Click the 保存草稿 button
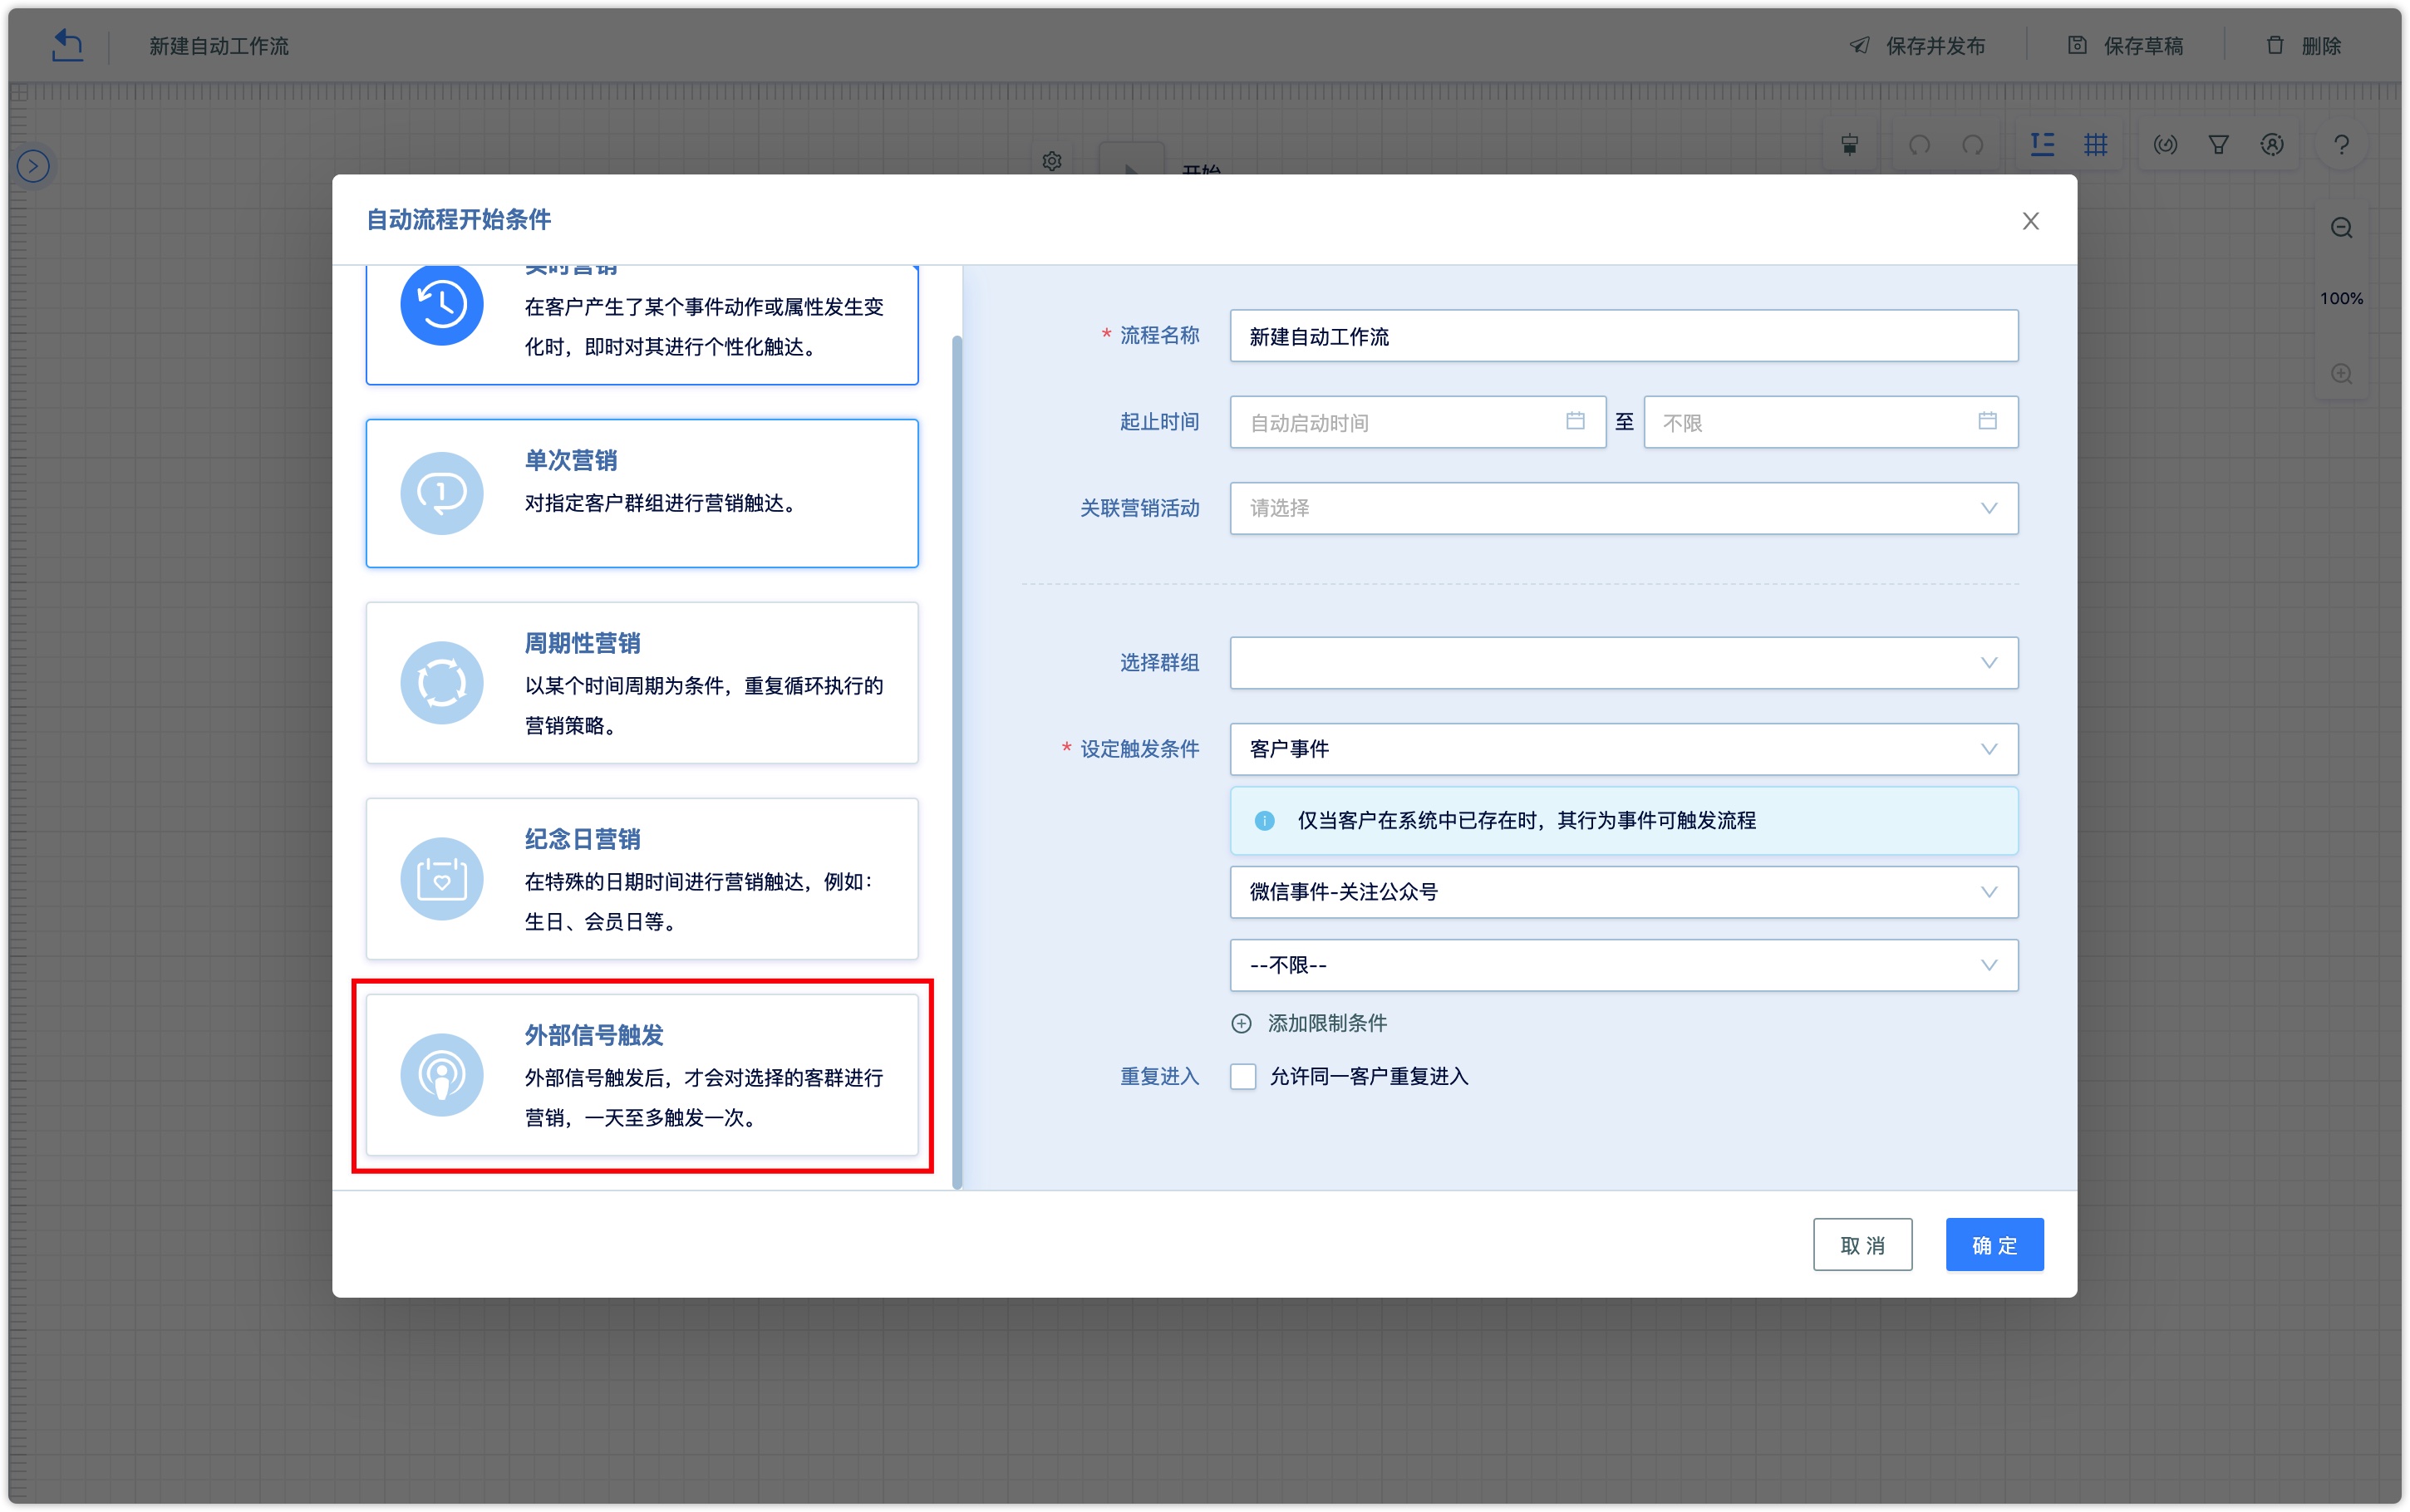Screen dimensions: 2410x1512 2125,46
